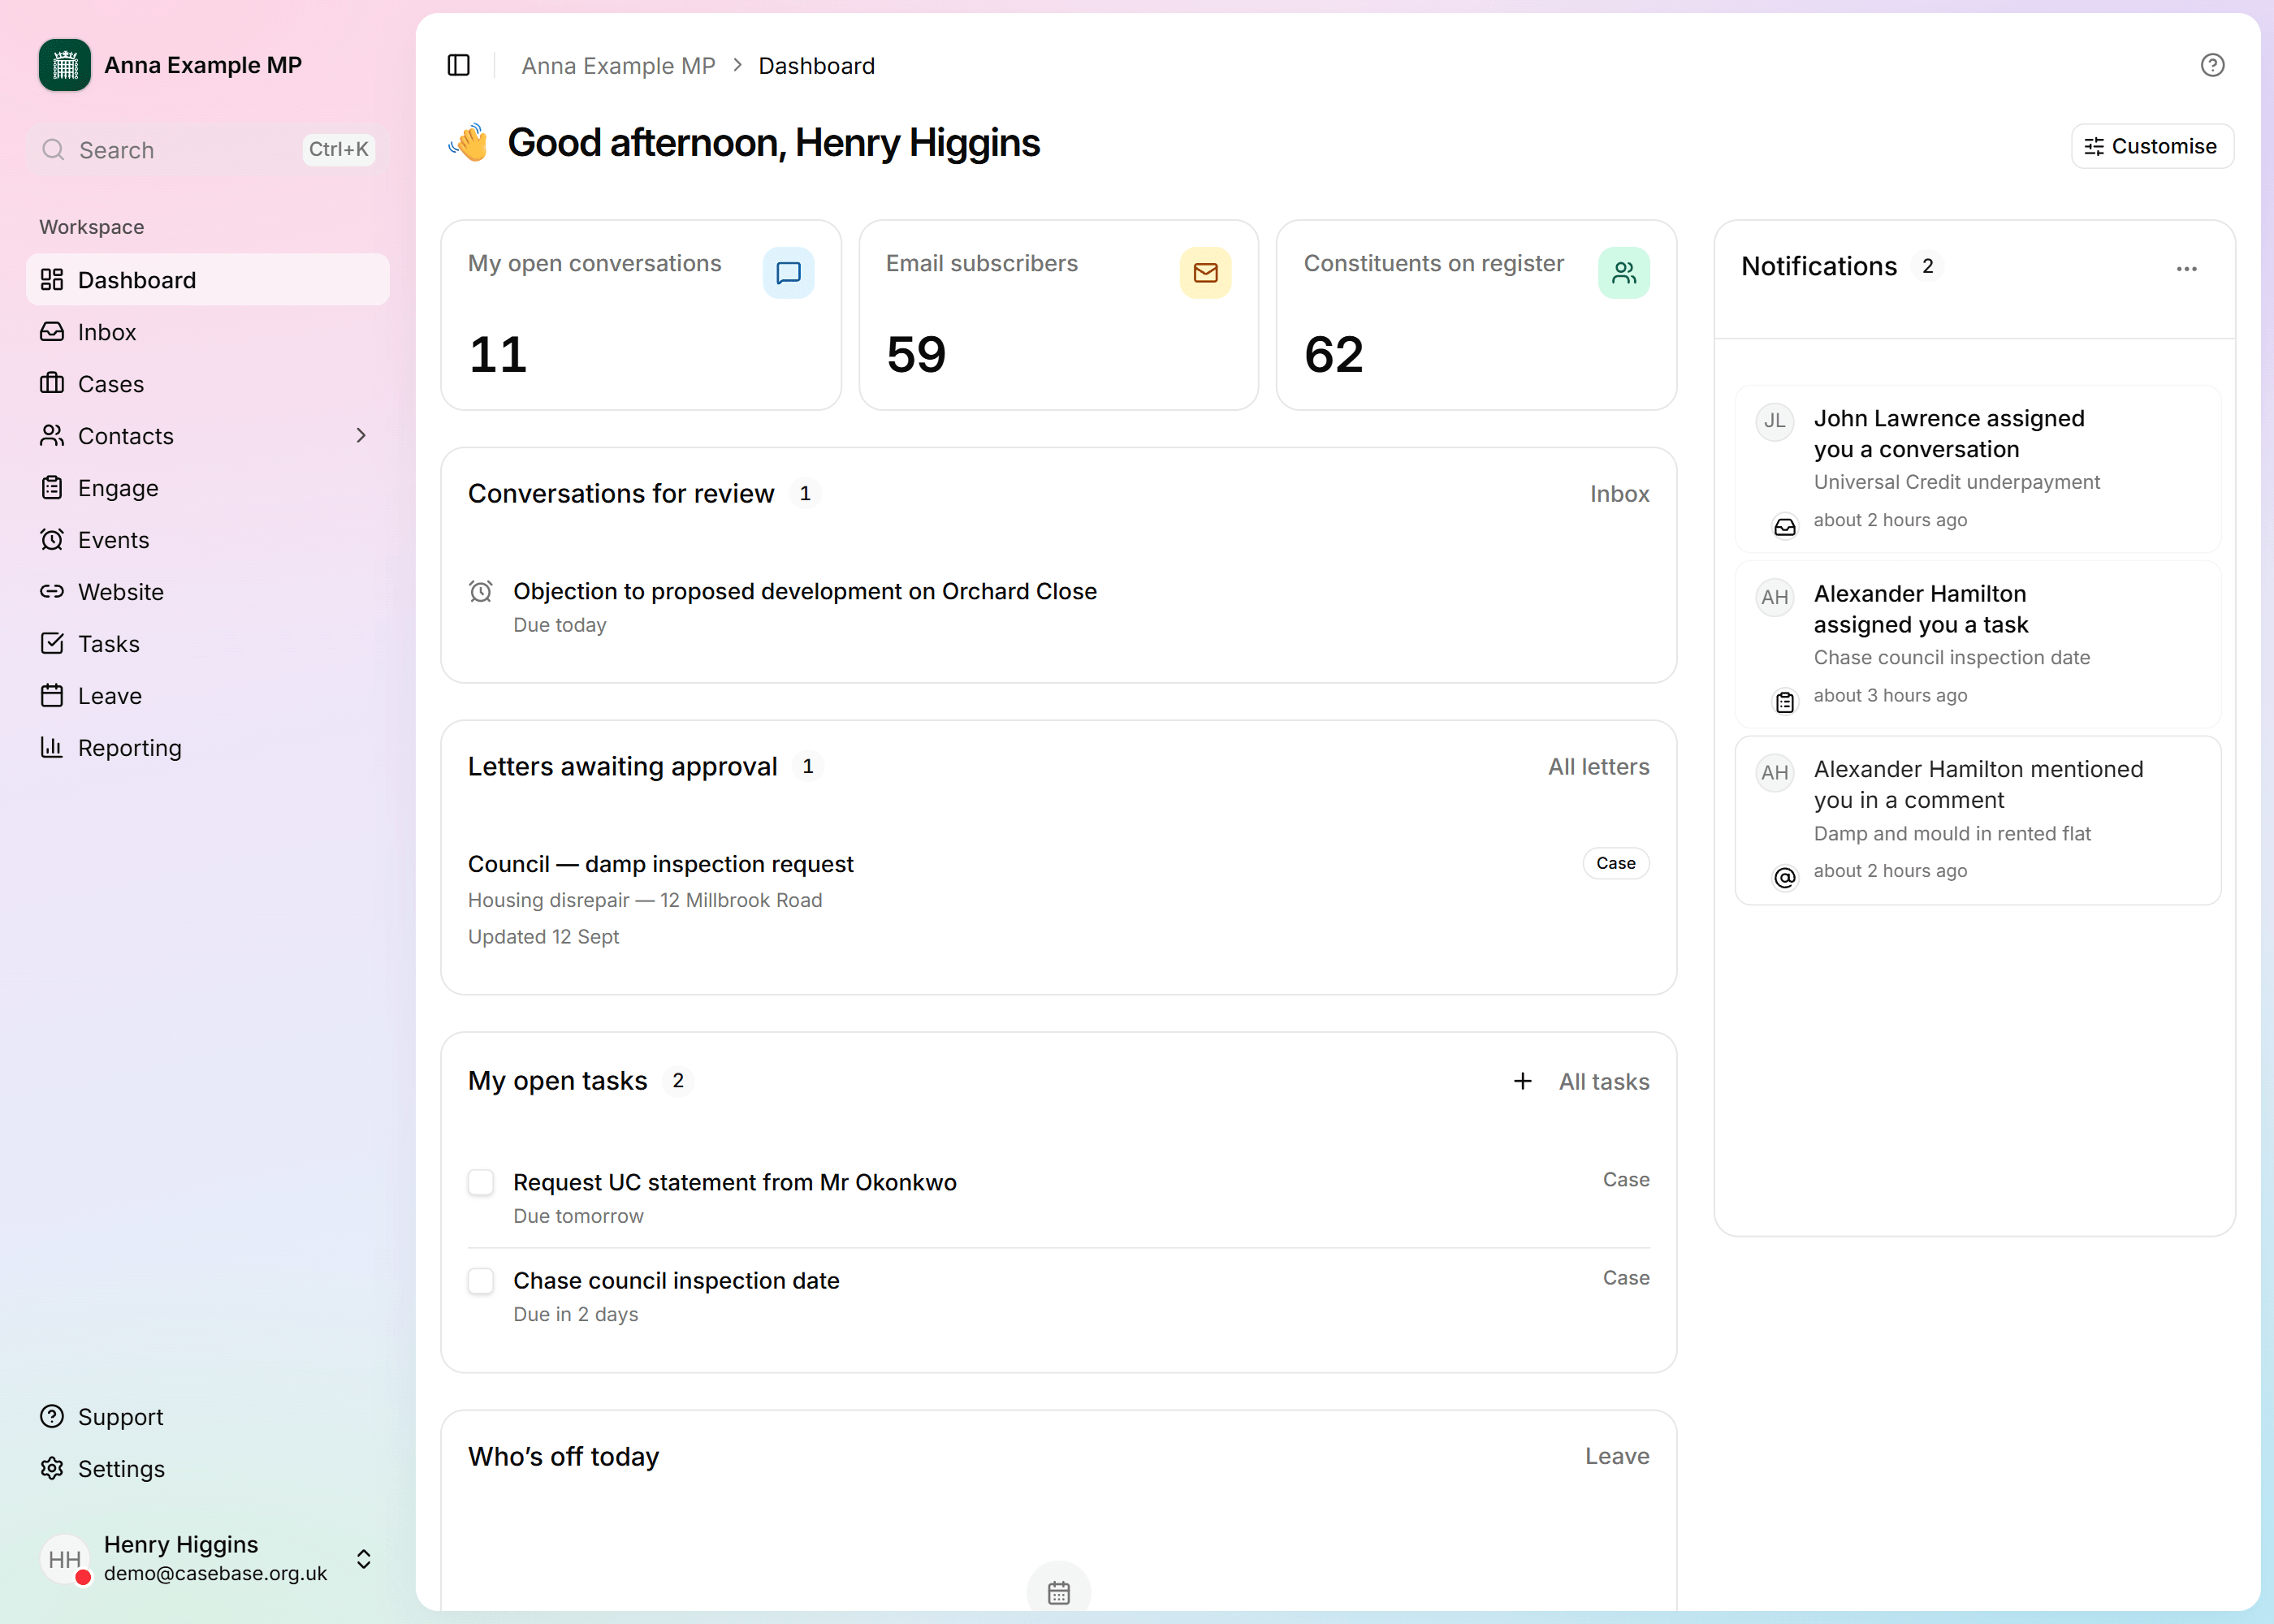Open Website in the sidebar

click(207, 592)
